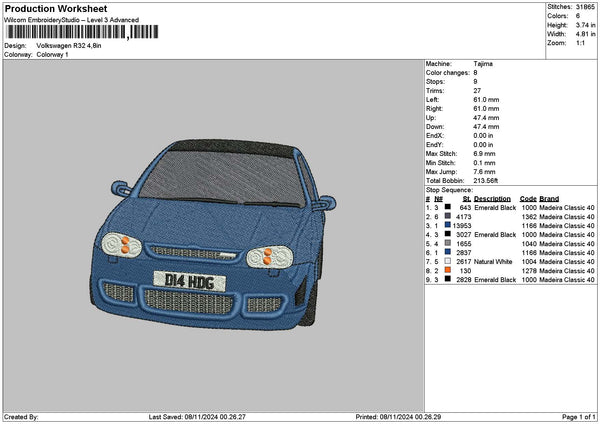Click the Trims value '27'
The width and height of the screenshot is (600, 424).
coord(477,91)
